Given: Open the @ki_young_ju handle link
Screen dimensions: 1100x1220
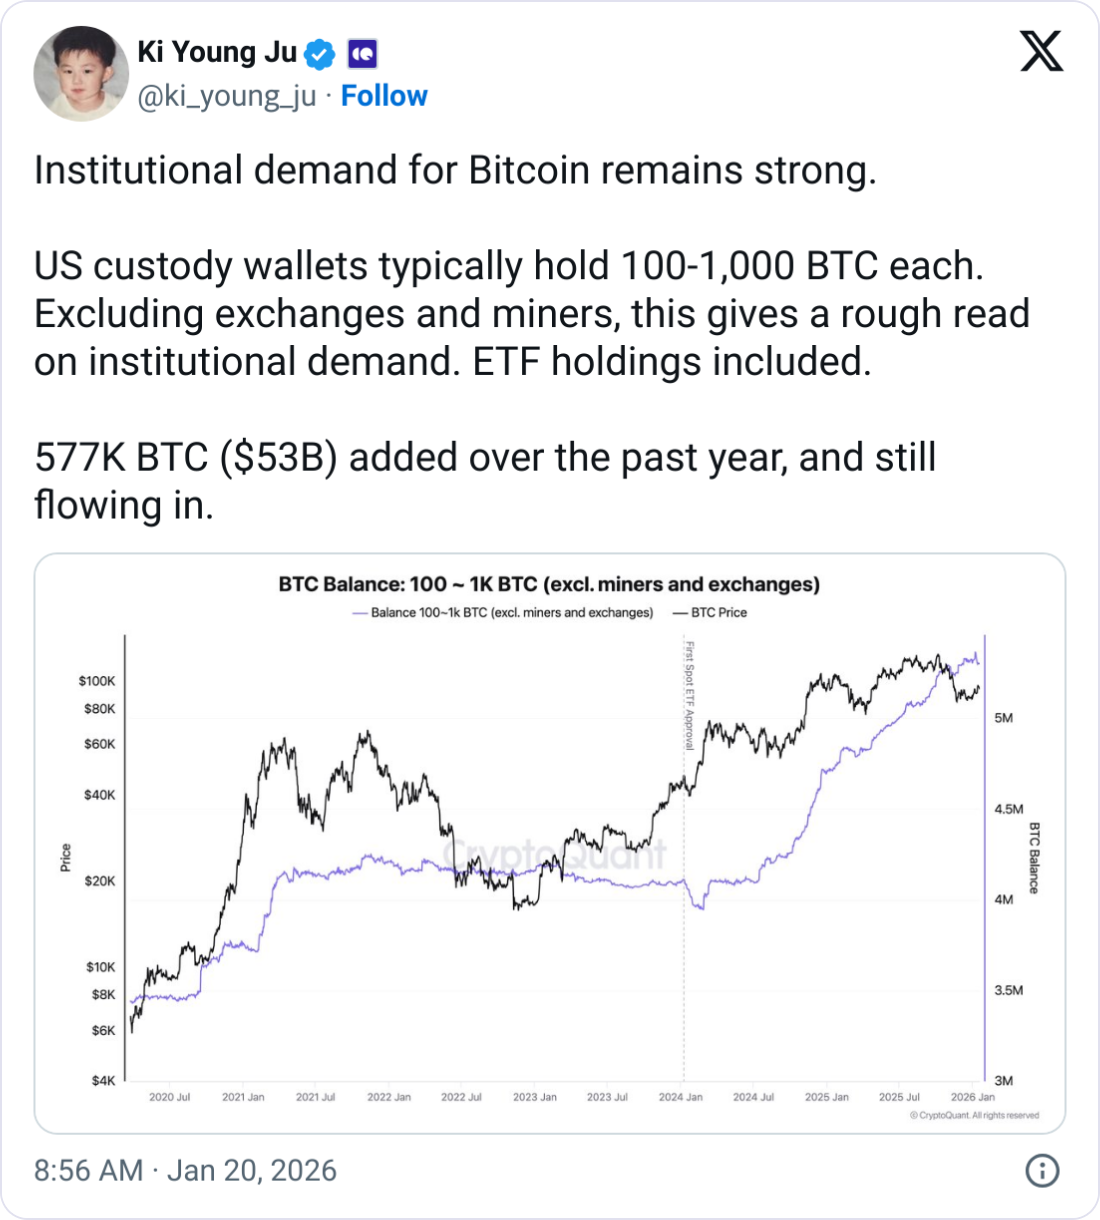Looking at the screenshot, I should click(226, 96).
